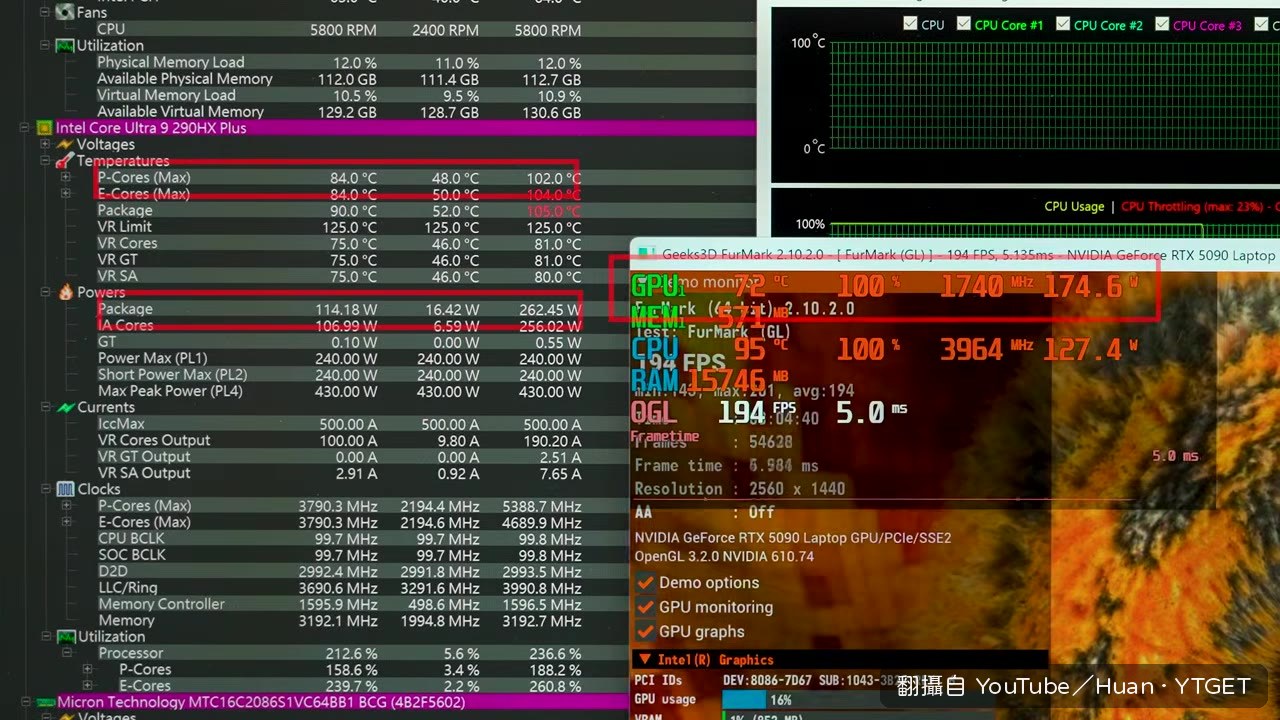
Task: Collapse the Intel(R) Graphics section in FurMark
Action: pyautogui.click(x=646, y=660)
